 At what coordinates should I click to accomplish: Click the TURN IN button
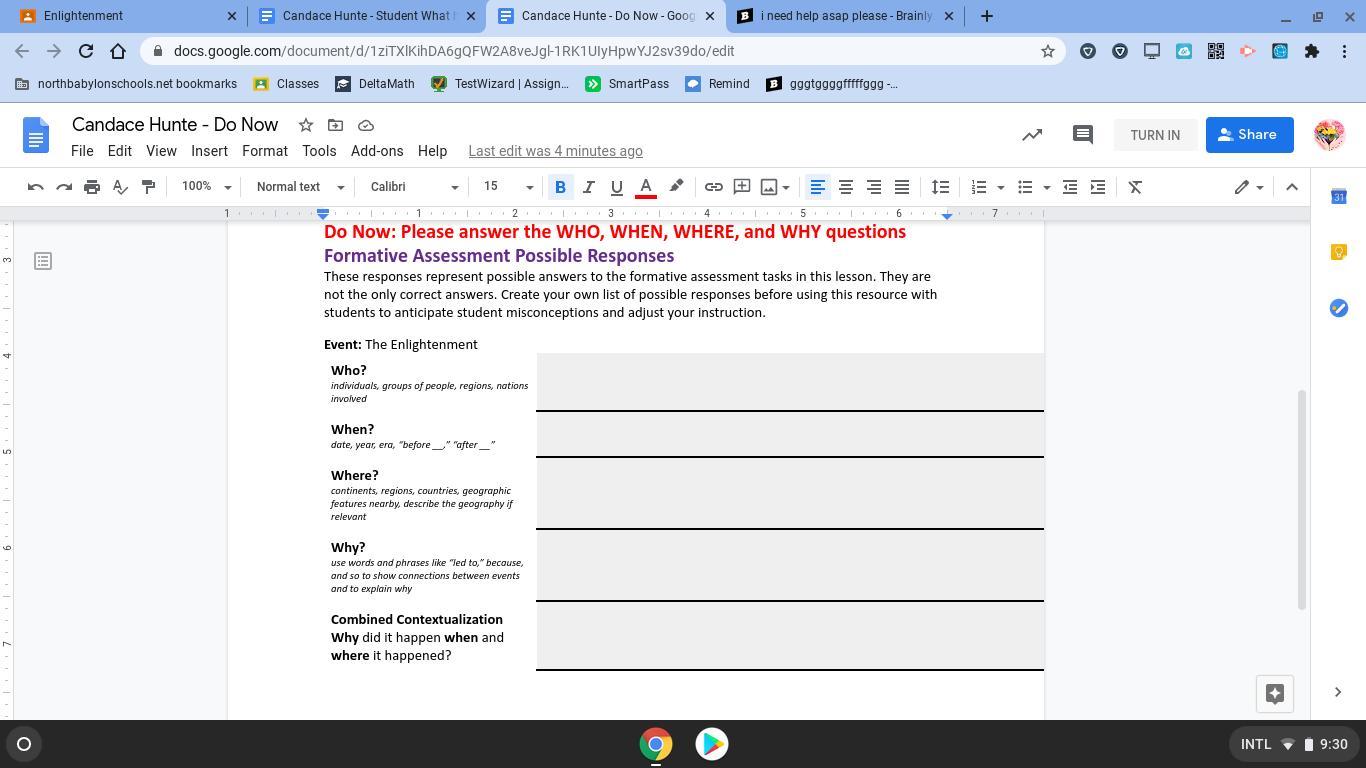1154,135
